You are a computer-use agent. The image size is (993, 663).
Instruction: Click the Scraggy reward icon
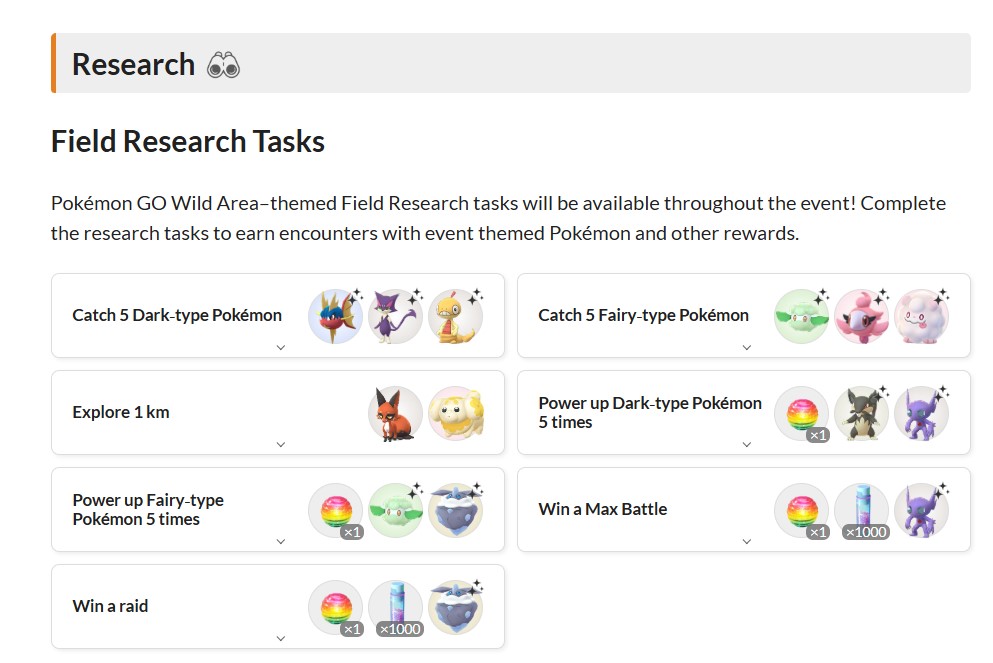pos(455,316)
